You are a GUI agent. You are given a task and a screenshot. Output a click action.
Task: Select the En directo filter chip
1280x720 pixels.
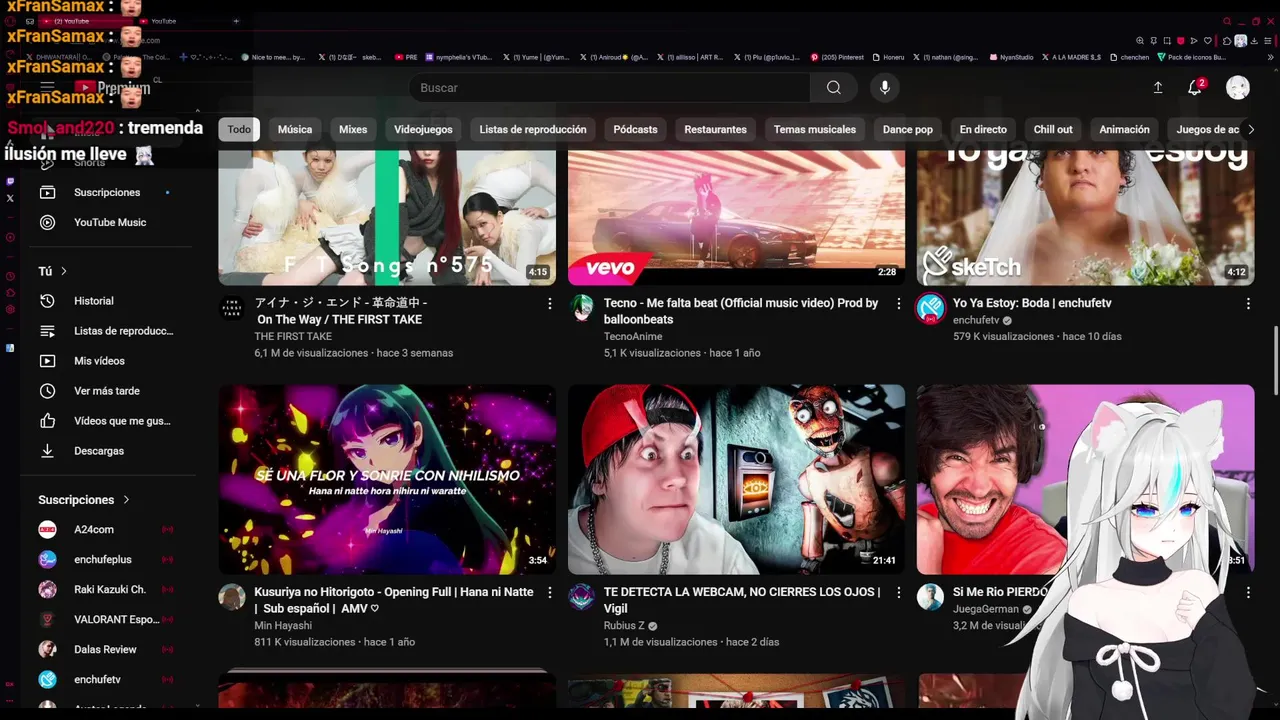click(983, 129)
